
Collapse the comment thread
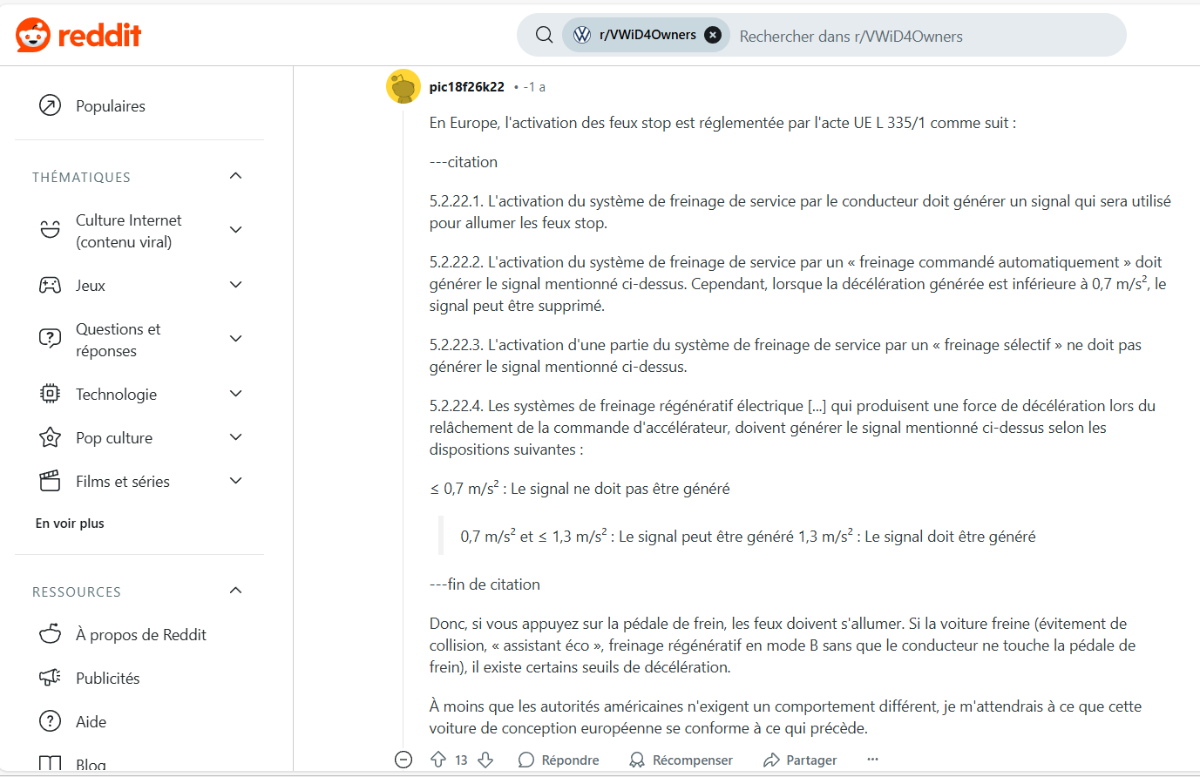pos(403,760)
